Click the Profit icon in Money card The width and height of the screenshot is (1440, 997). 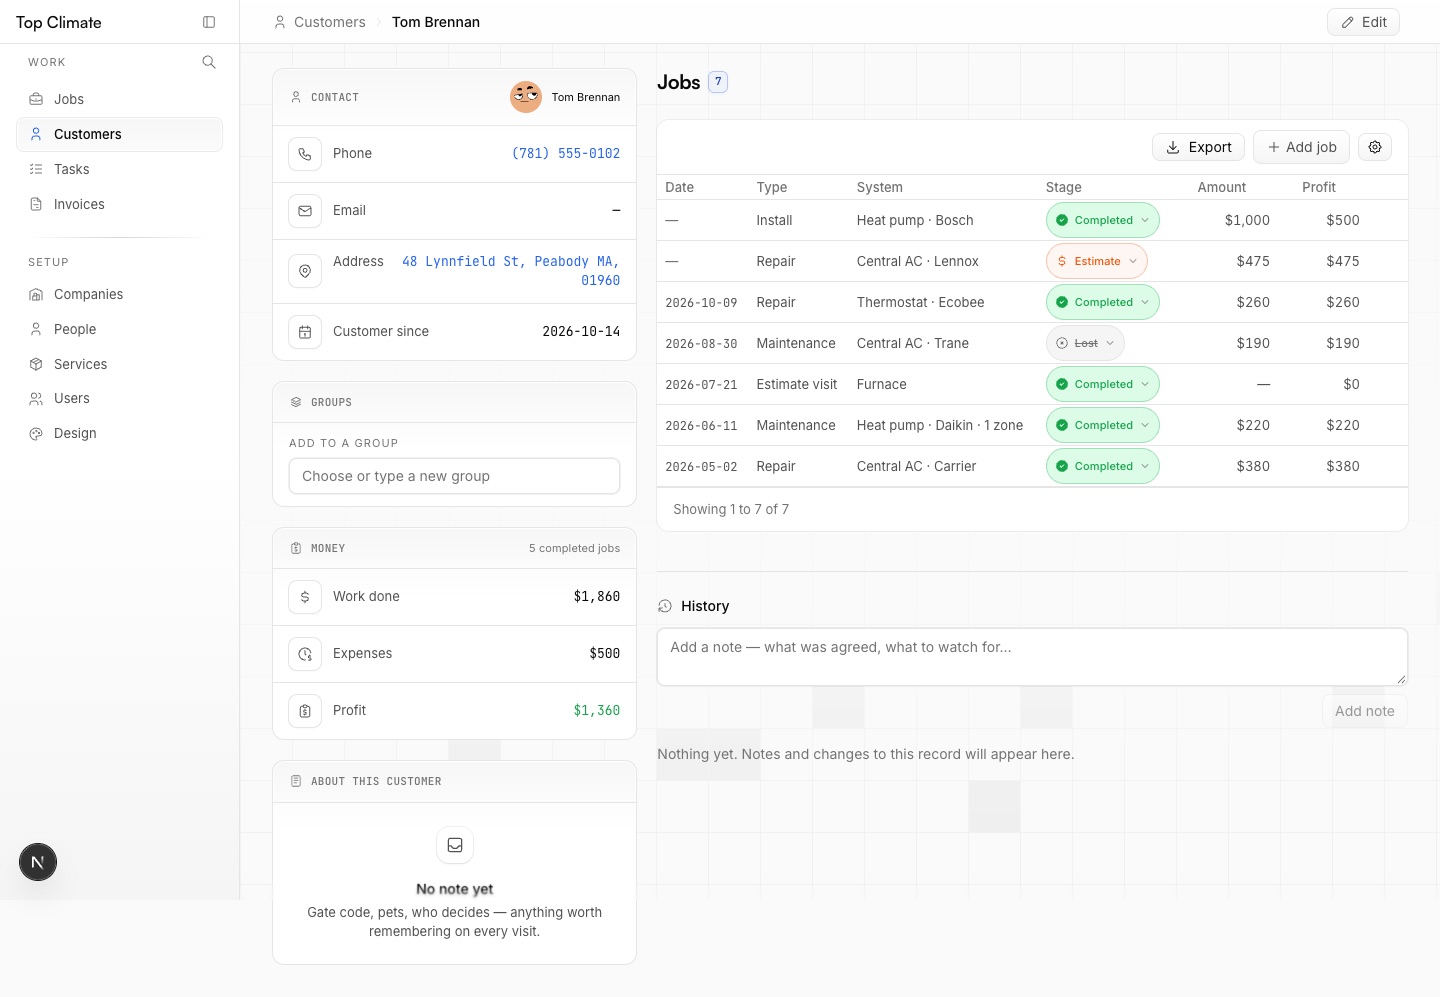click(x=305, y=711)
